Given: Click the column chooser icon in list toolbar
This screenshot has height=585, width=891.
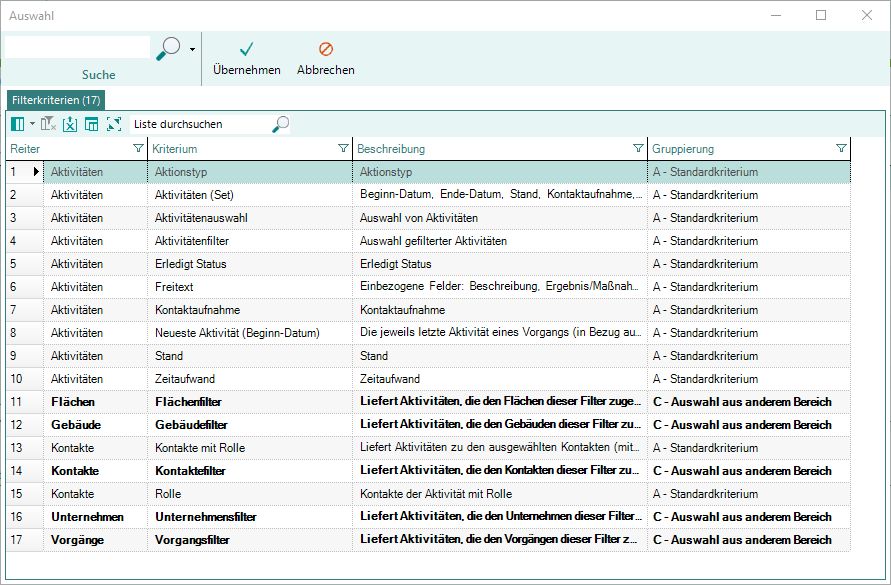Looking at the screenshot, I should (x=18, y=124).
